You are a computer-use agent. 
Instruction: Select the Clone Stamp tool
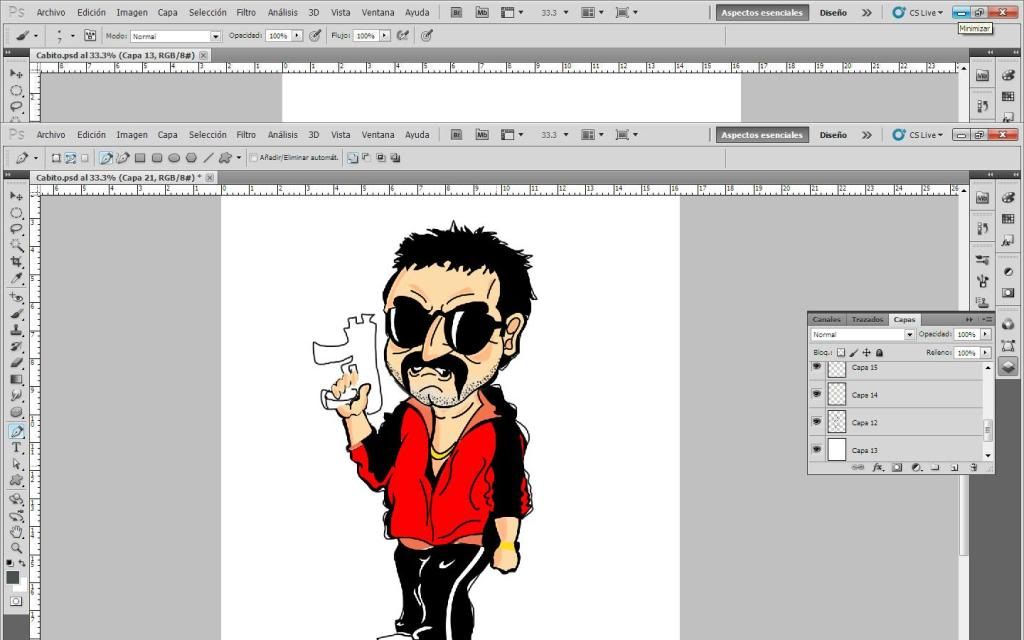[16, 330]
